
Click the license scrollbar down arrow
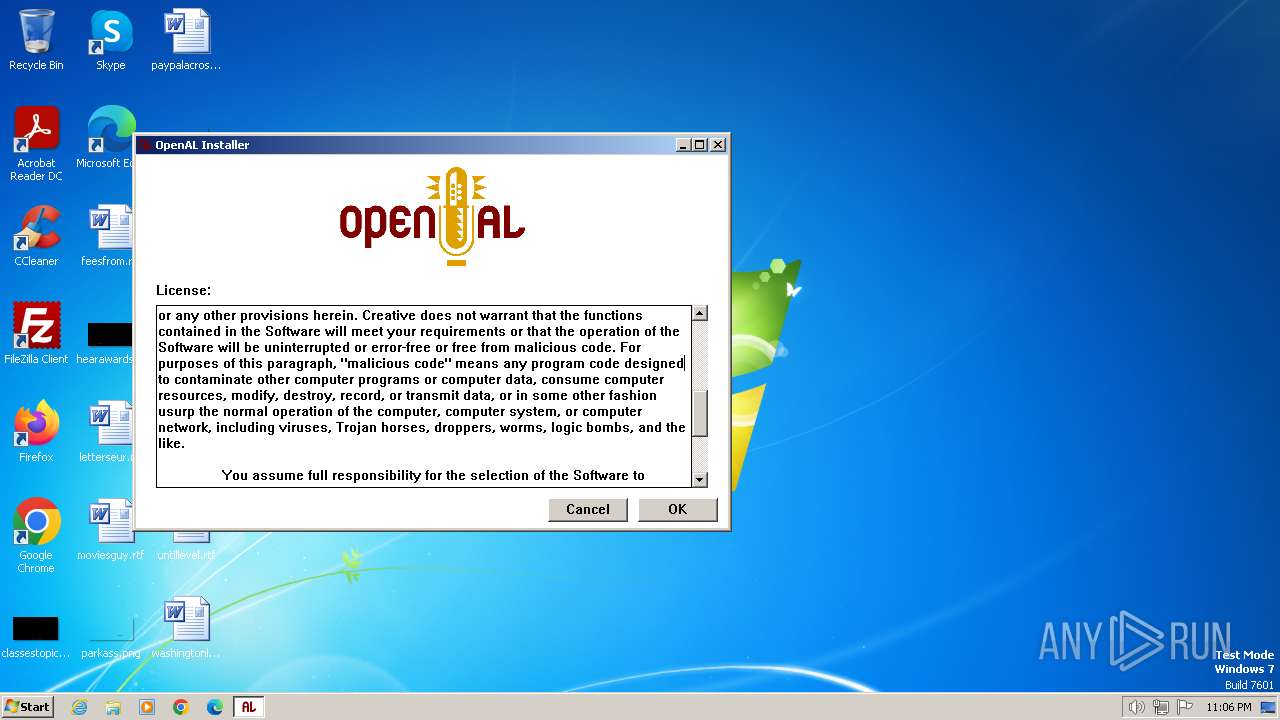click(700, 480)
